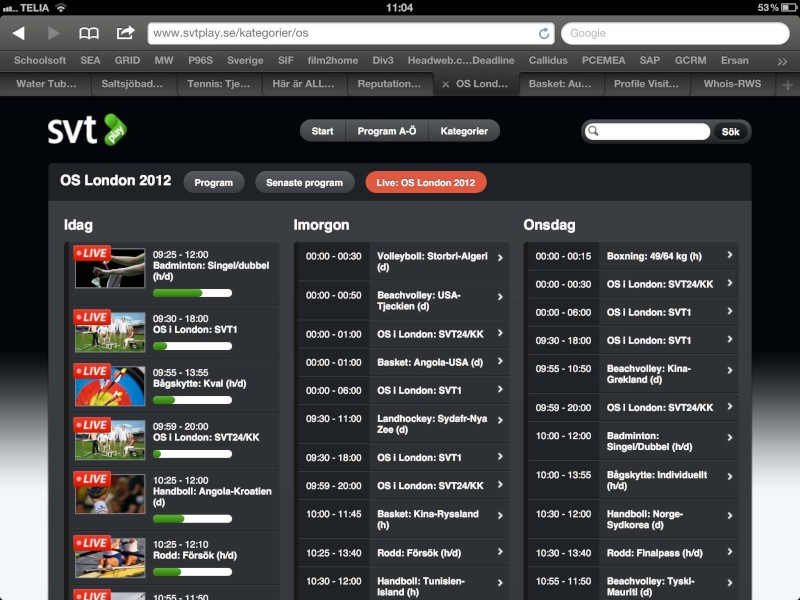Expand Beachvolley: USA-Tjeckien via its chevron
800x600 pixels.
(500, 297)
